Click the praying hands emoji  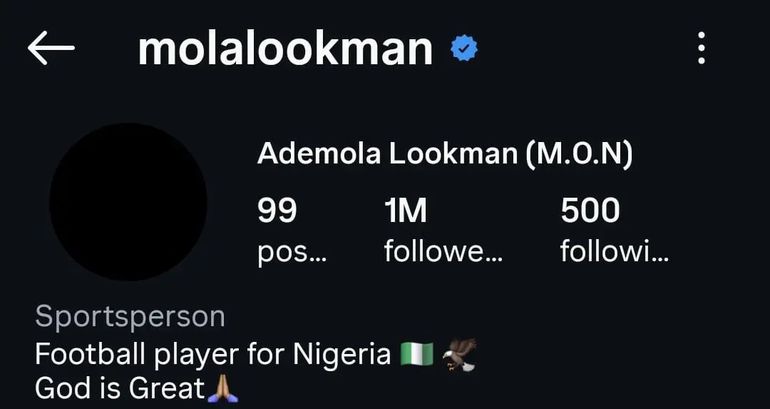(219, 388)
